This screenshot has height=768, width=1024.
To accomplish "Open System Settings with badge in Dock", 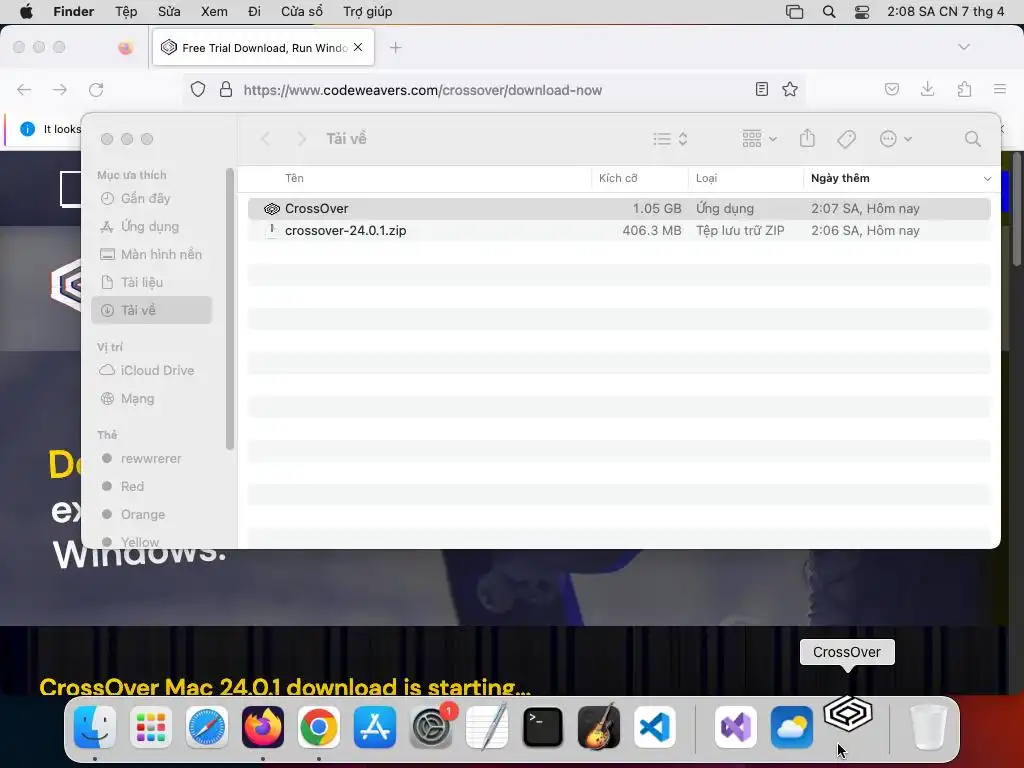I will coord(431,727).
